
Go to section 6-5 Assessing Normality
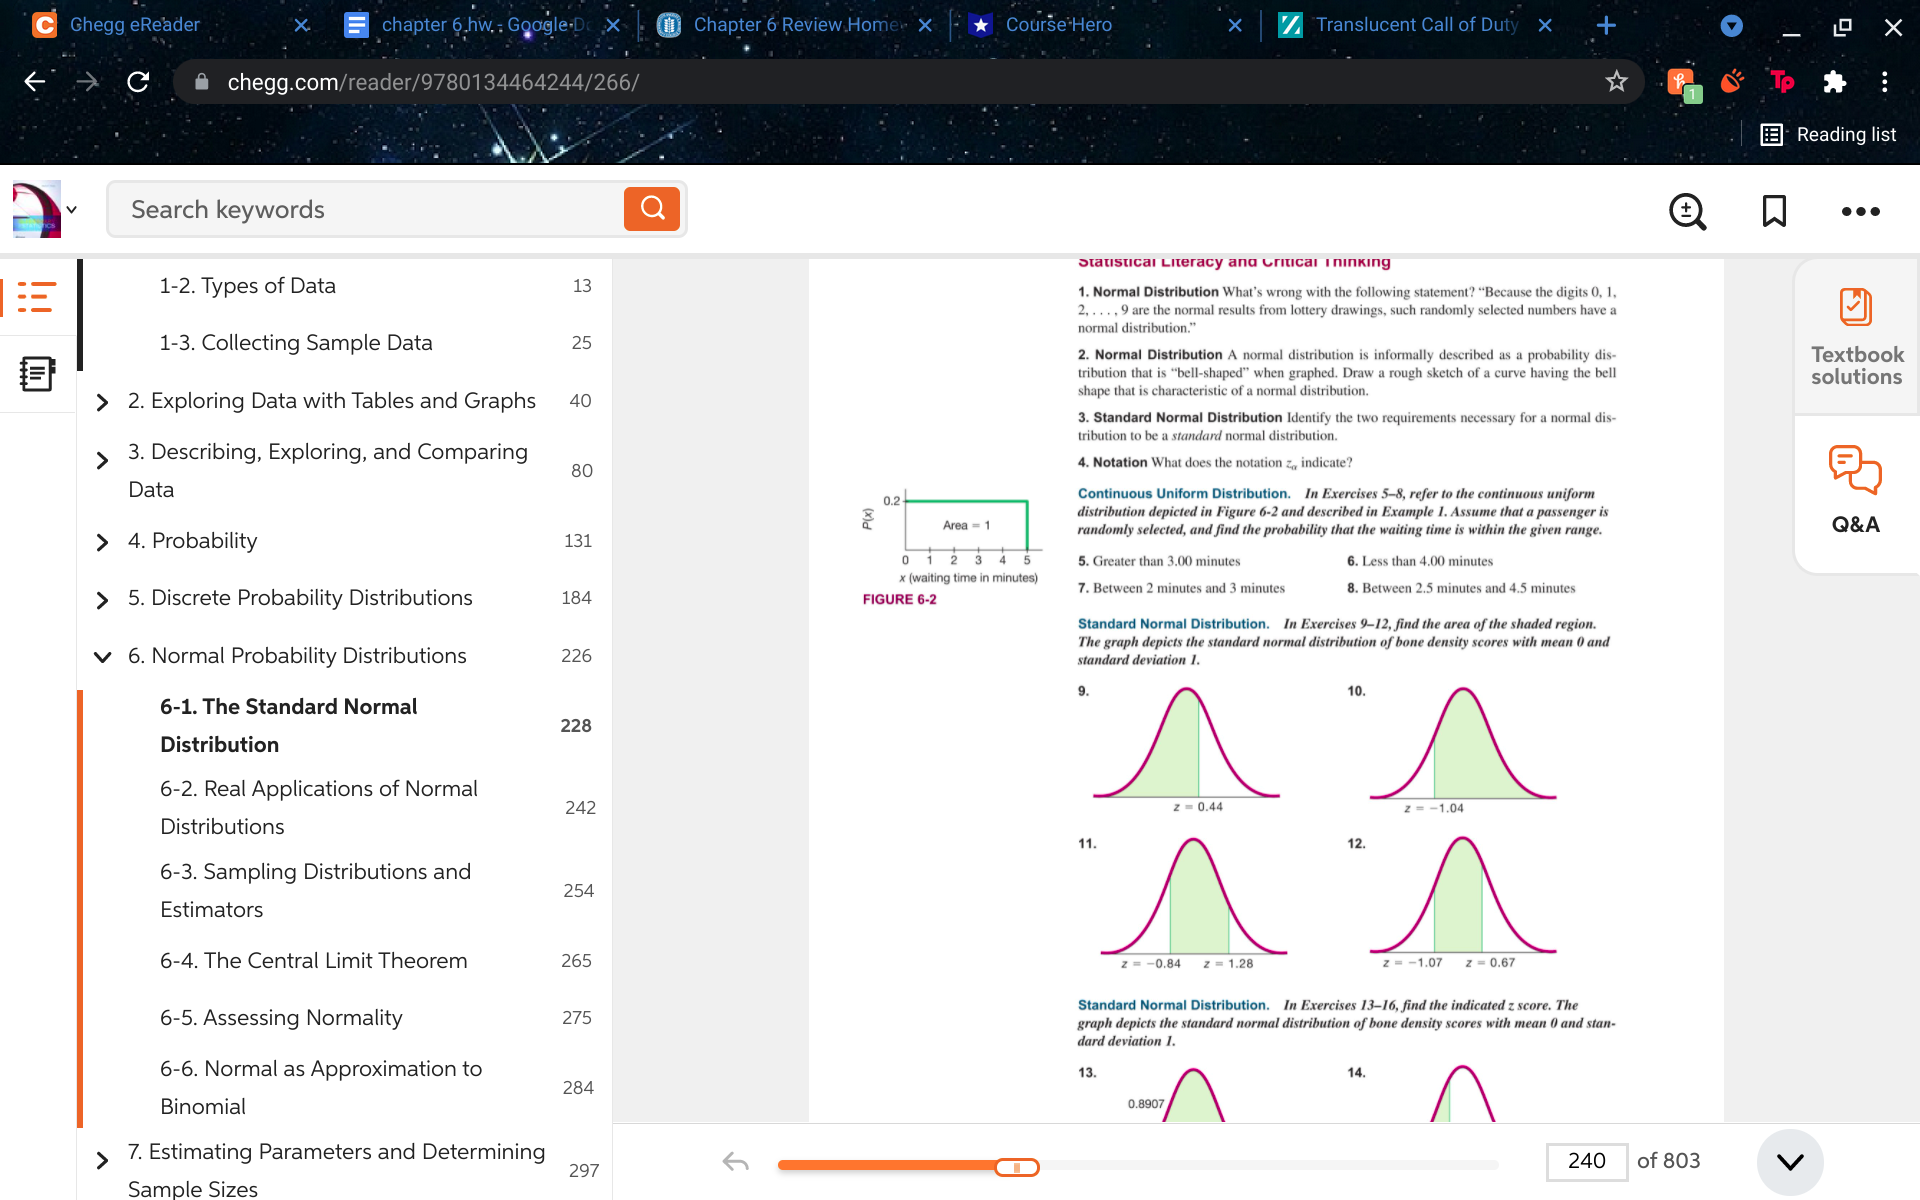pyautogui.click(x=281, y=1018)
